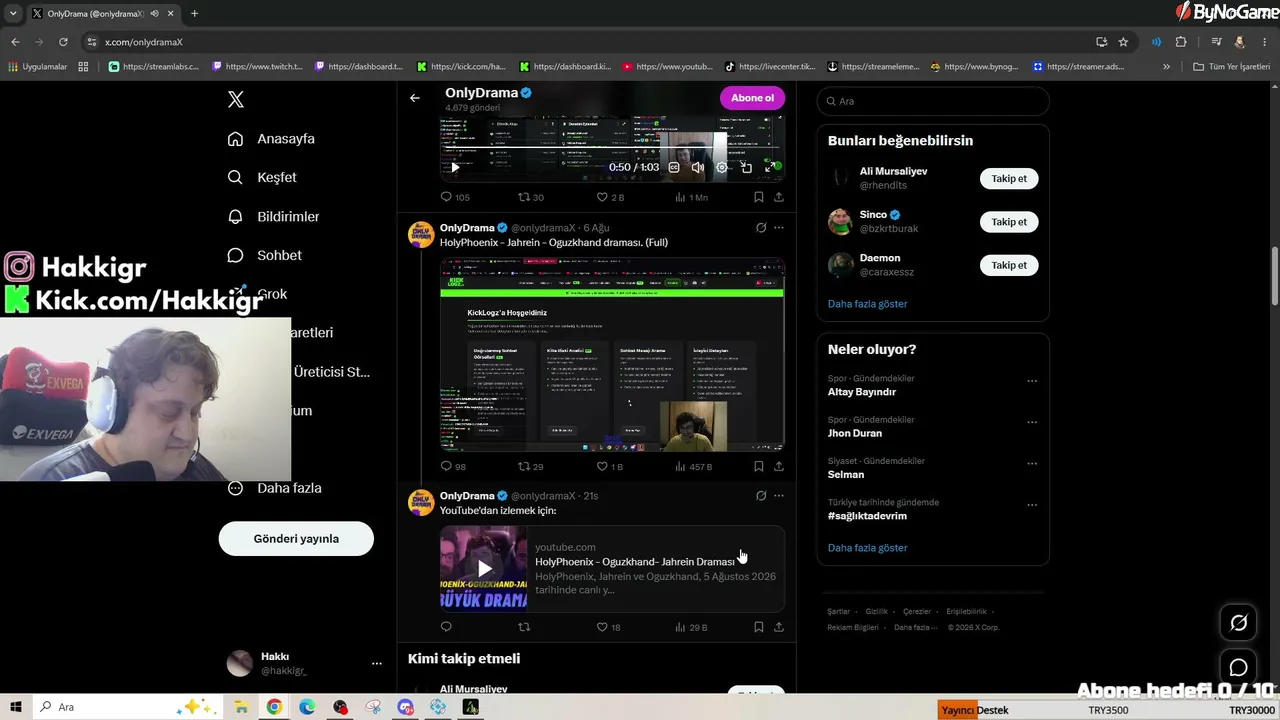This screenshot has height=720, width=1280.
Task: Expand the video to fullscreen
Action: [x=770, y=167]
